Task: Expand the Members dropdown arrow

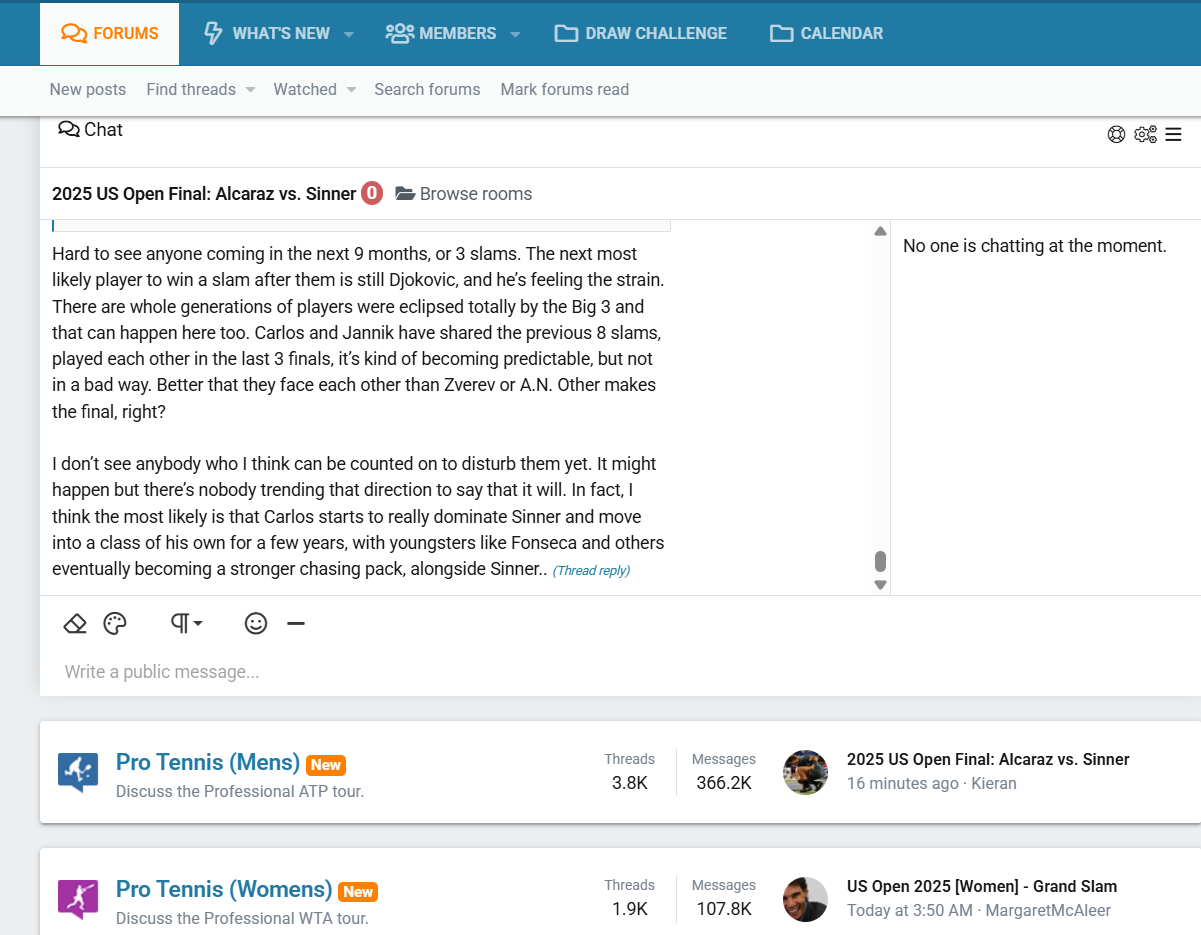Action: click(515, 34)
